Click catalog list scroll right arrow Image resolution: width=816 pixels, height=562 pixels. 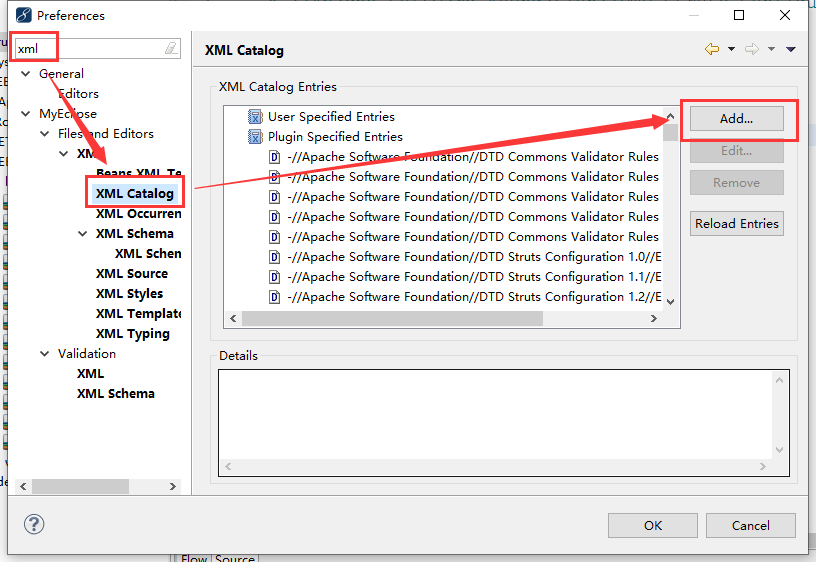pos(654,318)
